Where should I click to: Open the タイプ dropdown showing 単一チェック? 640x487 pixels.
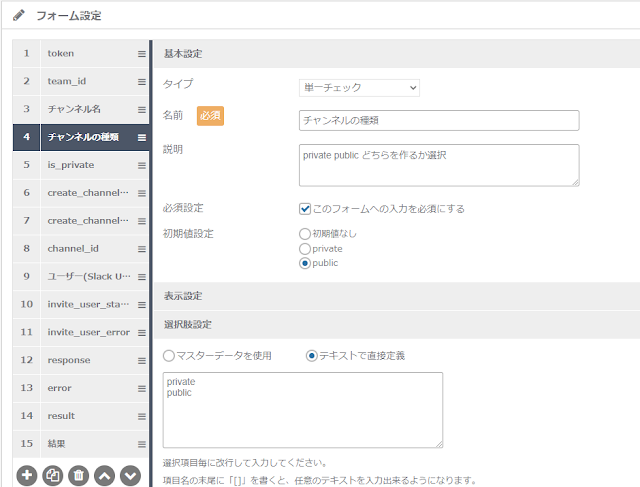click(x=359, y=88)
